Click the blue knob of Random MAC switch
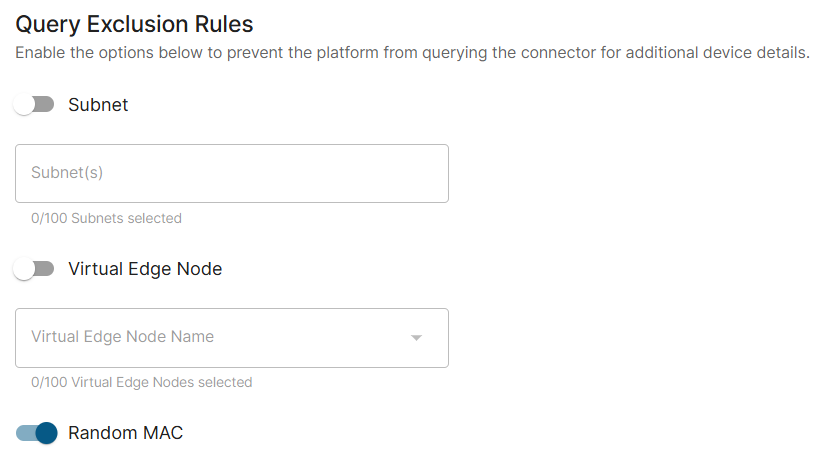Screen dimensions: 822x451 [x=47, y=433]
